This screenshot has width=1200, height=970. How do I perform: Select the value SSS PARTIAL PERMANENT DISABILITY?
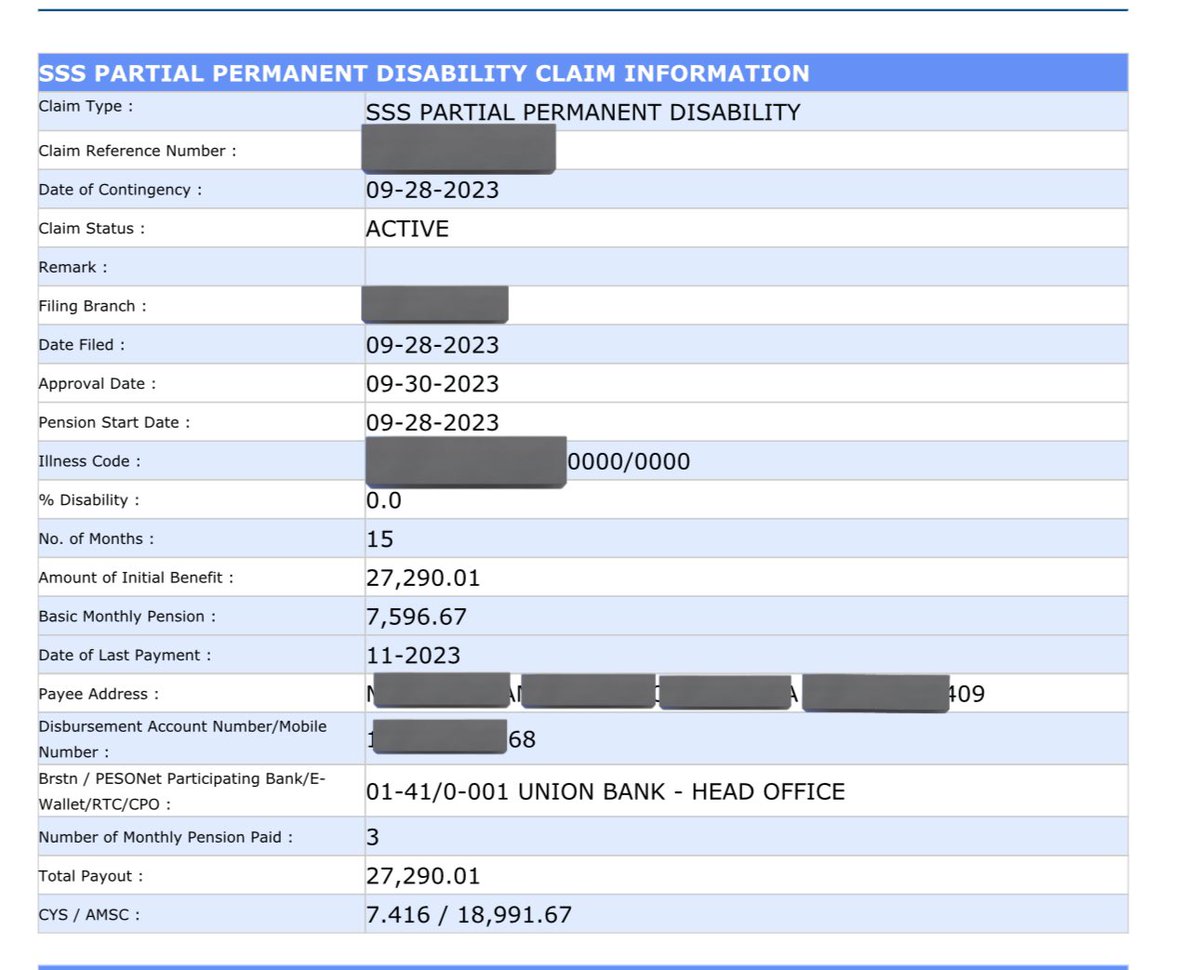point(583,112)
